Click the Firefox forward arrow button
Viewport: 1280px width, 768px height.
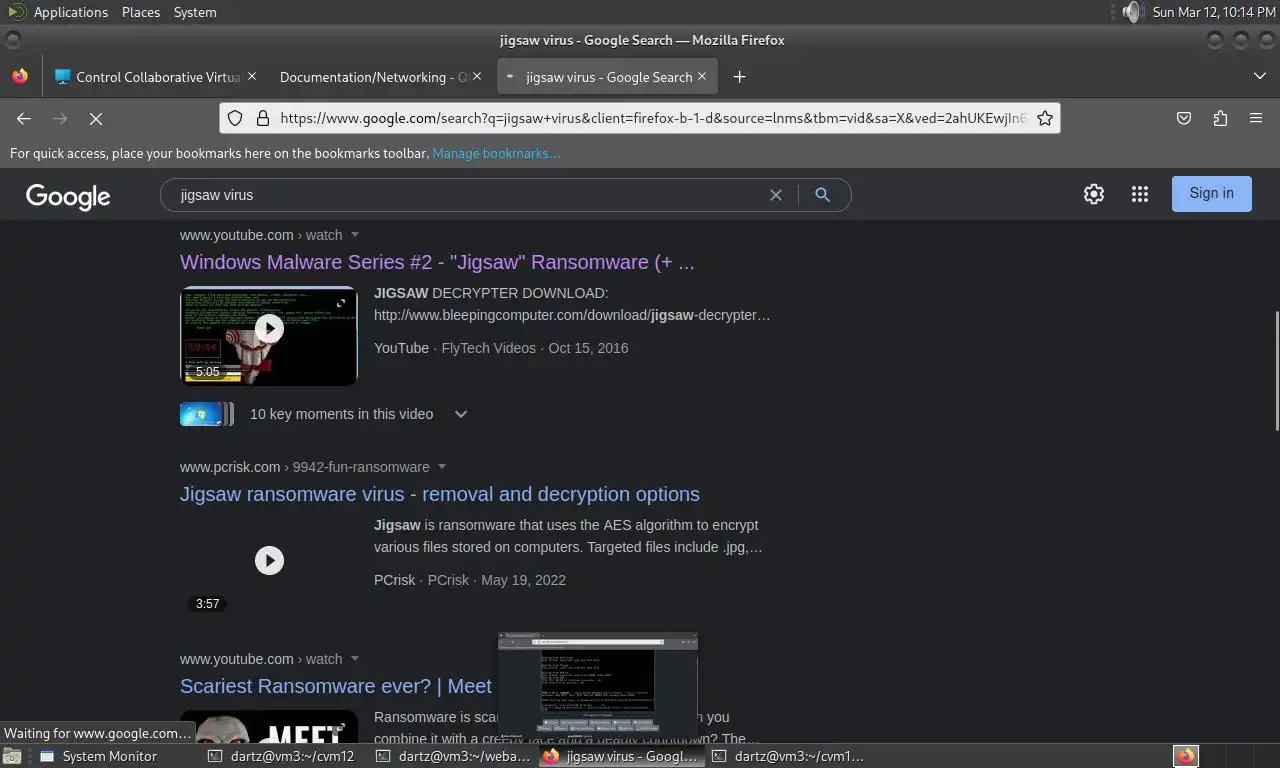pos(60,118)
